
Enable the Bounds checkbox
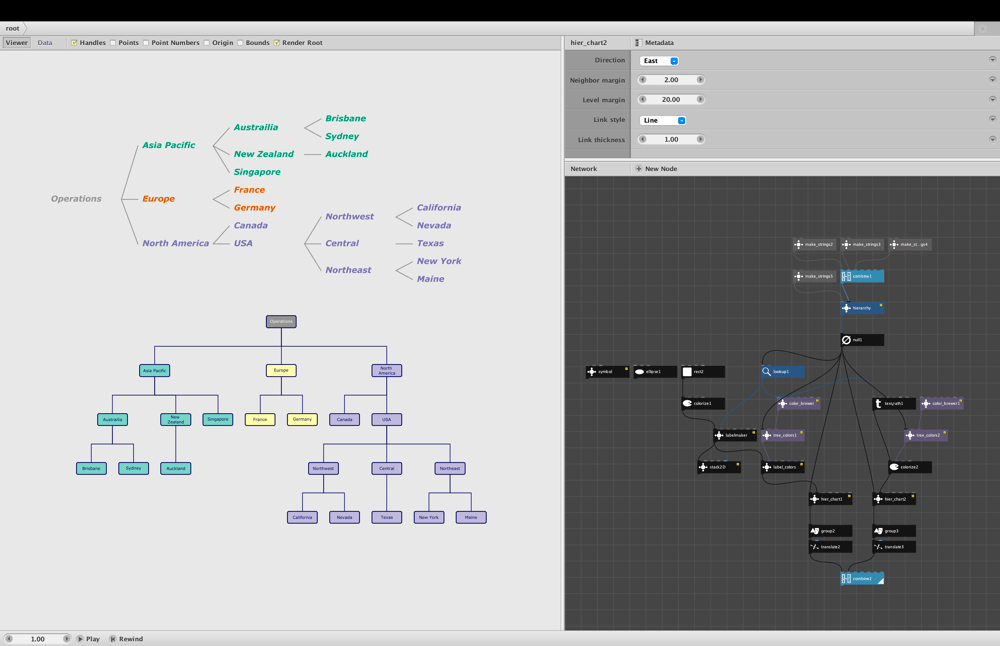coord(240,43)
